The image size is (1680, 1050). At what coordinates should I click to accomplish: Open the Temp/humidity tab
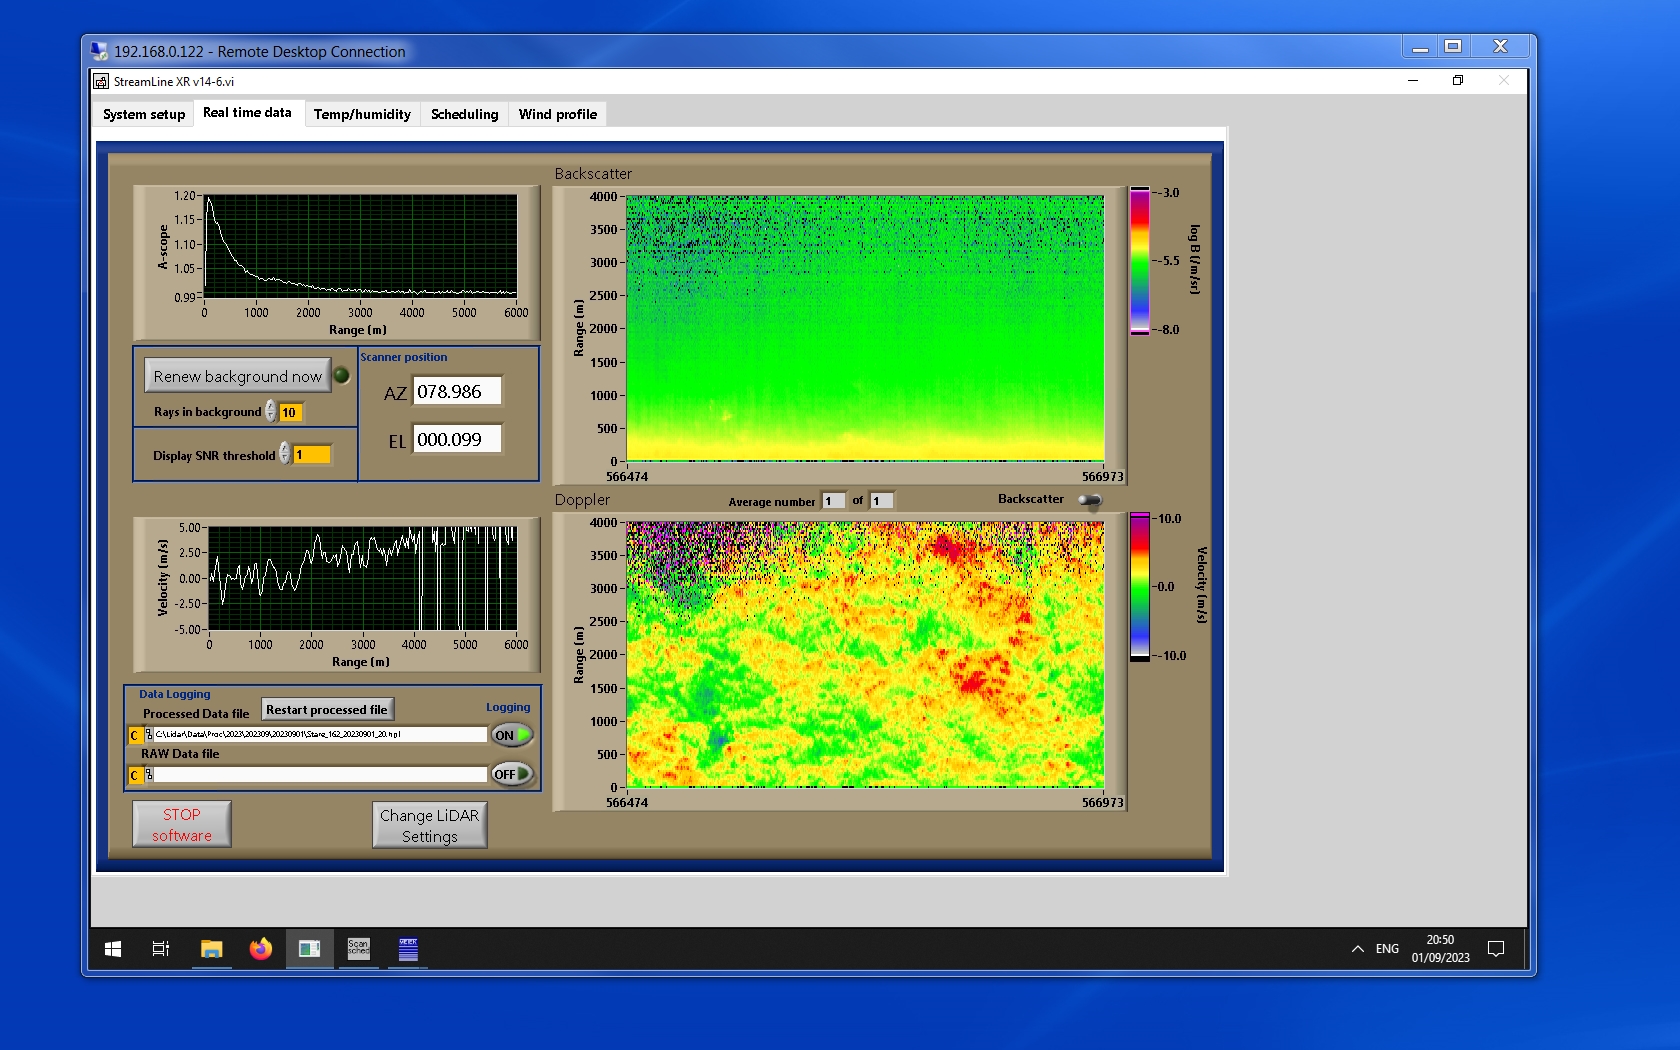click(x=362, y=114)
